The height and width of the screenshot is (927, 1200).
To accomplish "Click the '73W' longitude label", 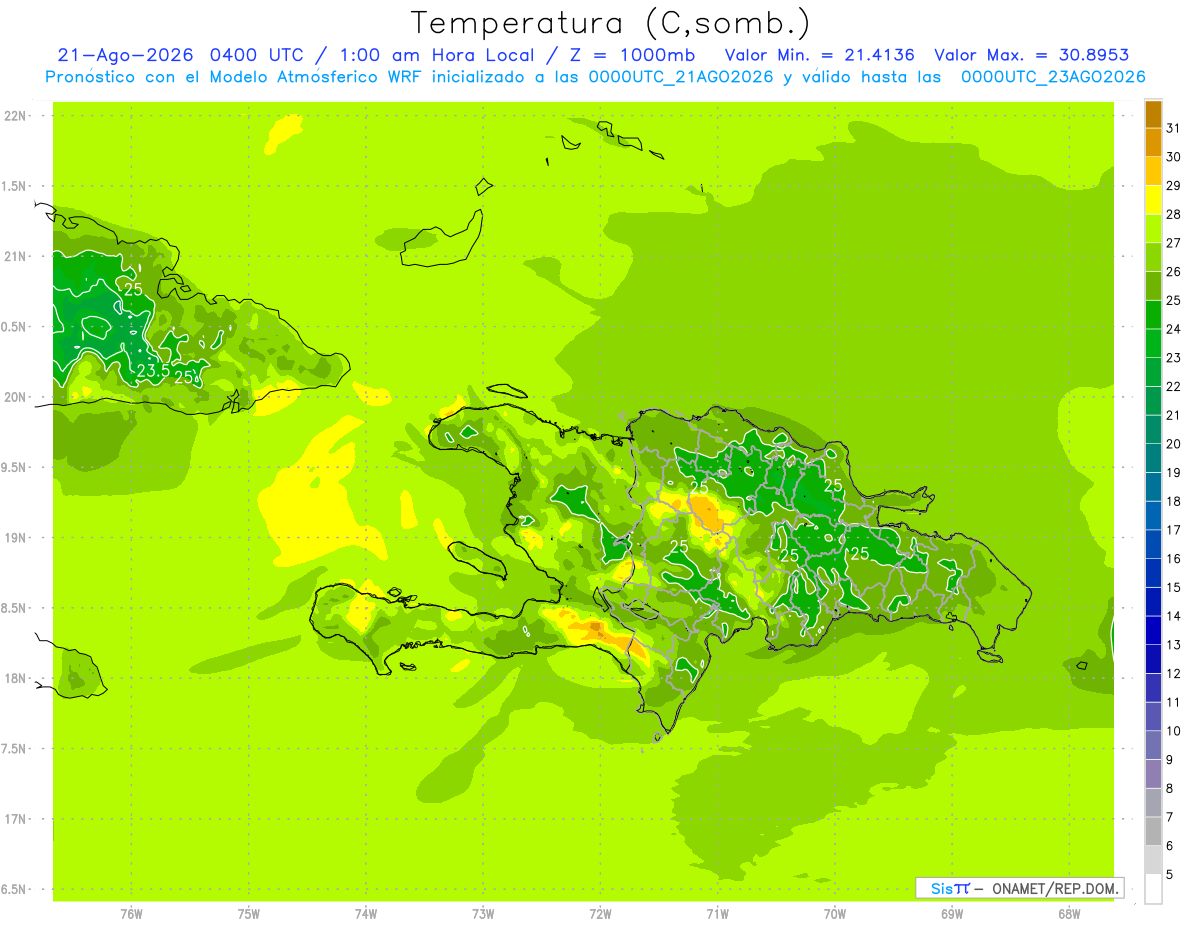I will tap(483, 913).
